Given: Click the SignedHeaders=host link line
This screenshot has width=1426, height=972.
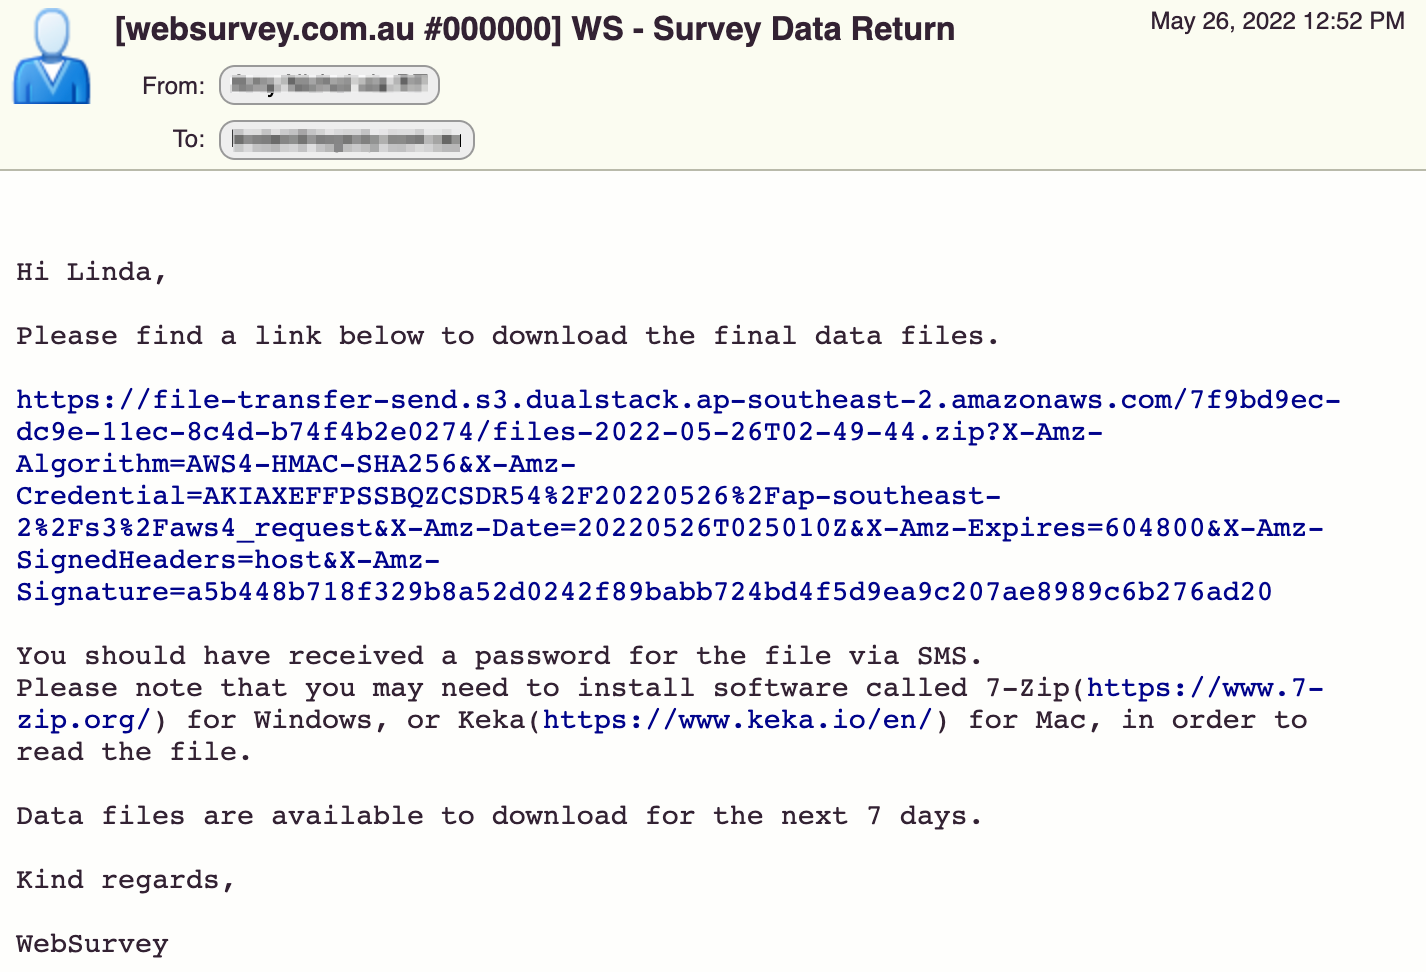Looking at the screenshot, I should coord(228,560).
